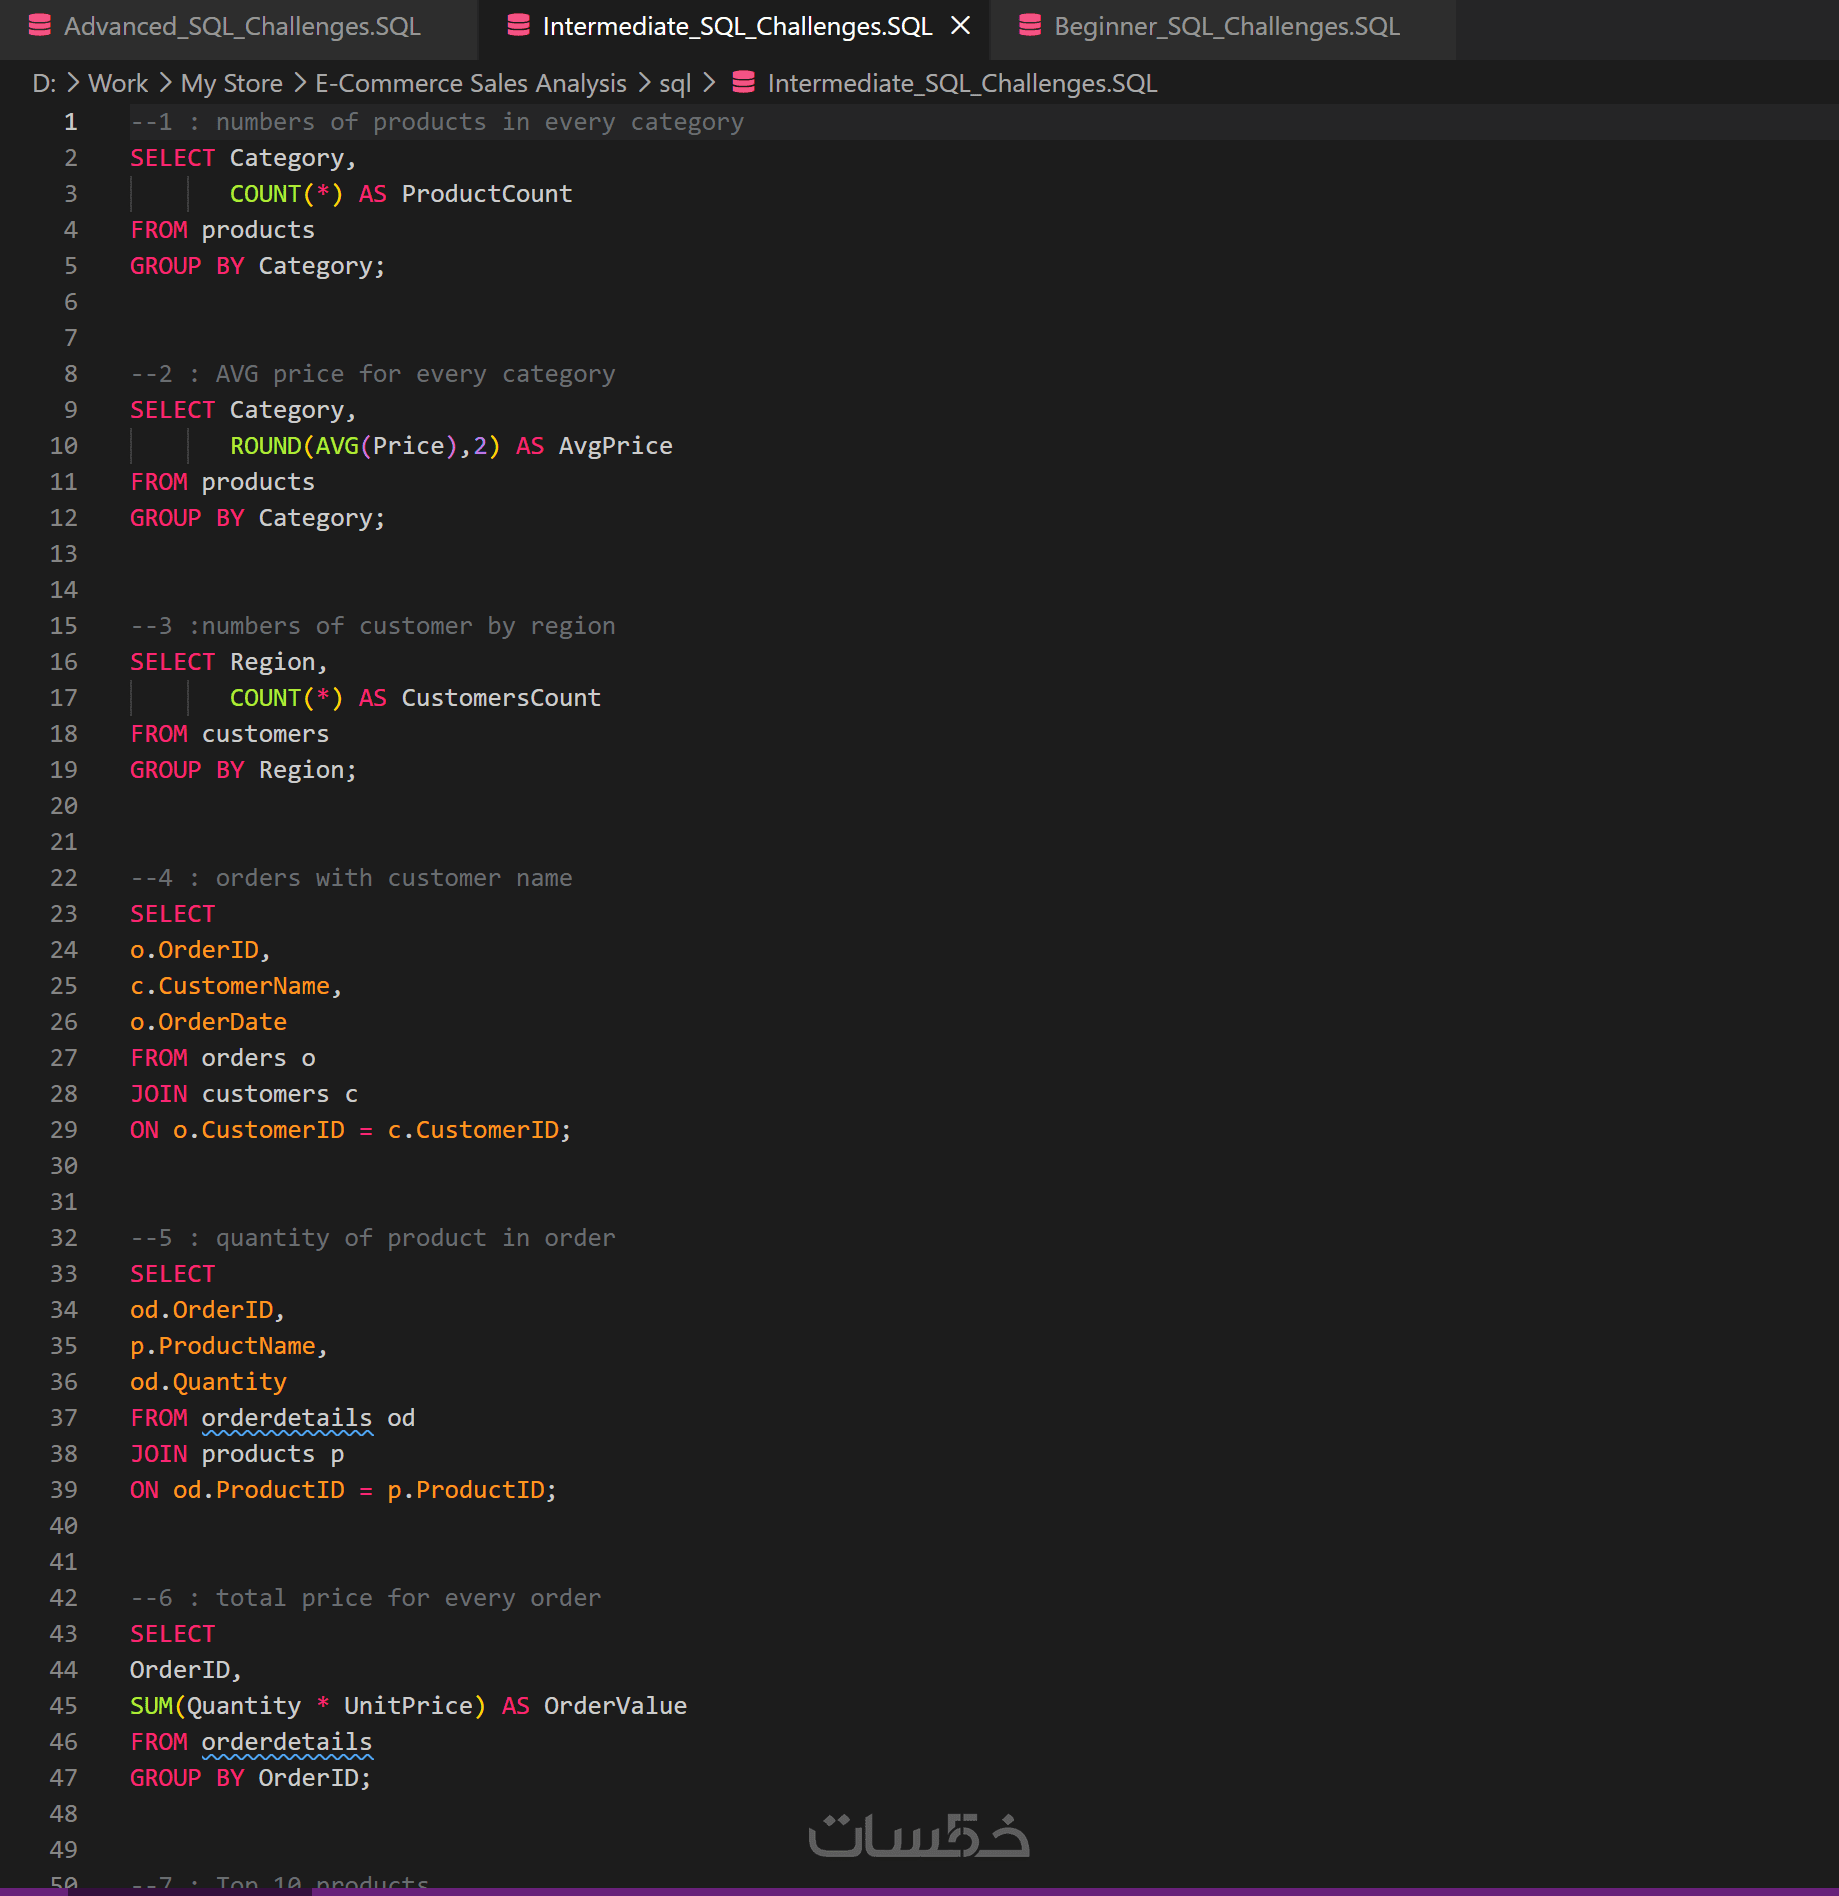Click 'ProductCount' alias on line 3
Viewport: 1839px width, 1896px height.
click(x=487, y=194)
